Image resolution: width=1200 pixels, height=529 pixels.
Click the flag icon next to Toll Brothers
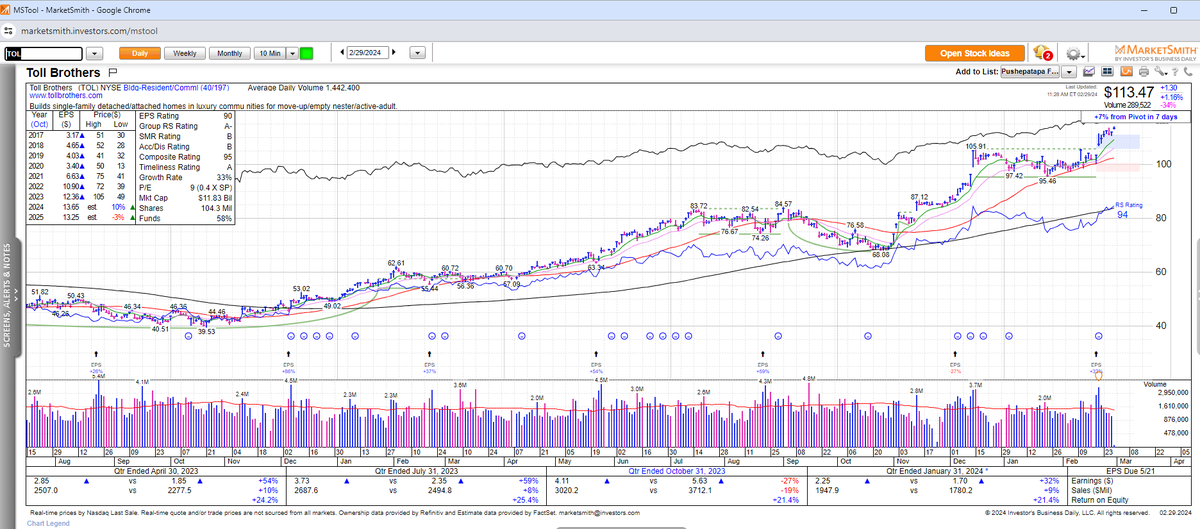click(112, 73)
